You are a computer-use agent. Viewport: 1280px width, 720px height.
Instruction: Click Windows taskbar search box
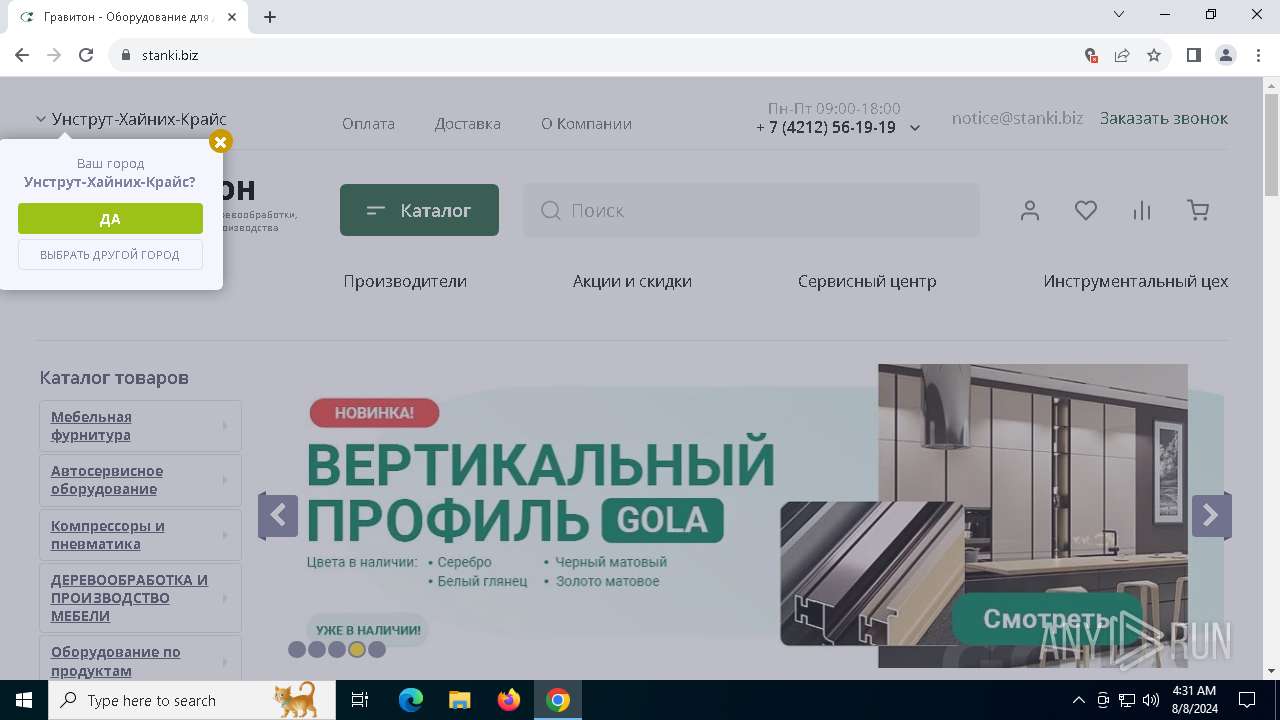[192, 700]
